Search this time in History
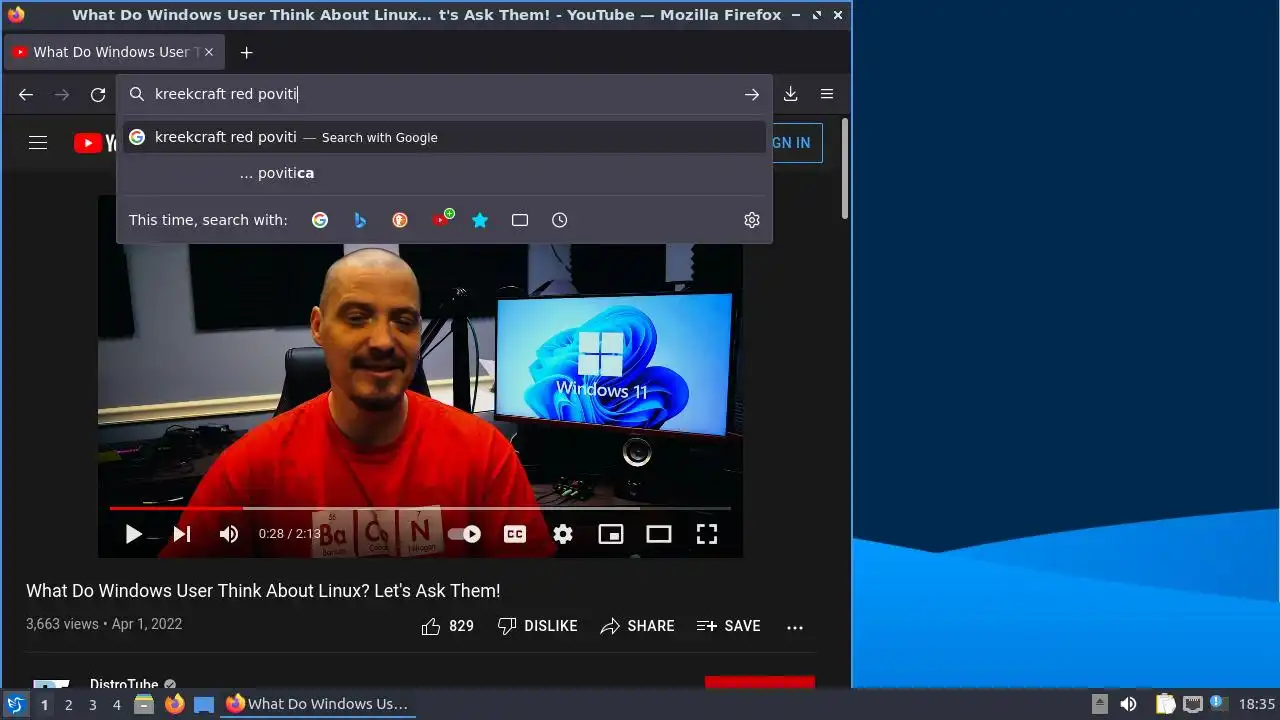 pyautogui.click(x=560, y=220)
